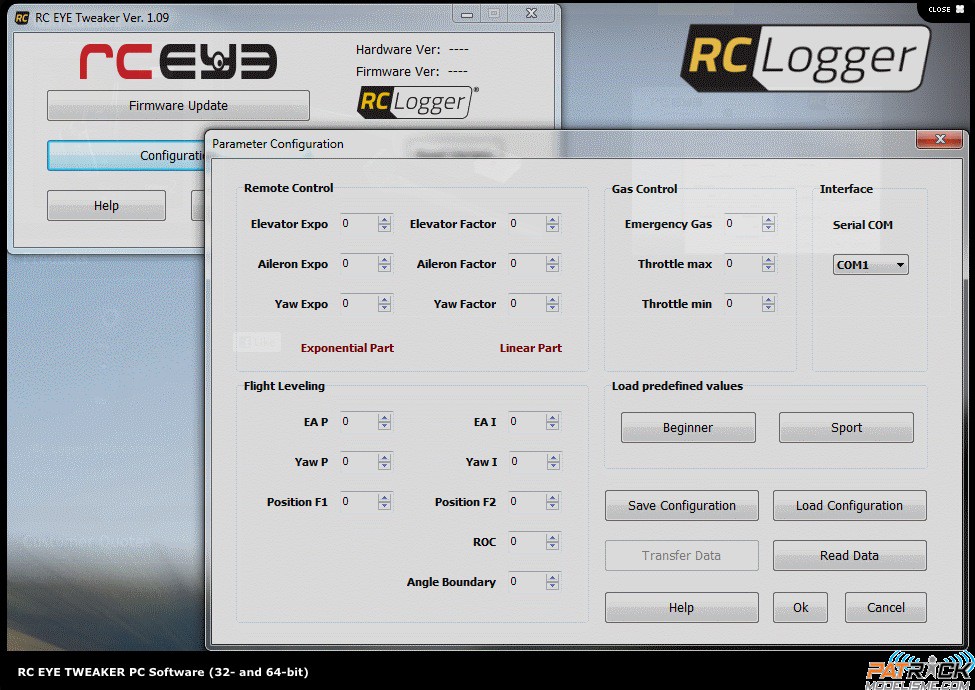This screenshot has width=975, height=690.
Task: Adjust the Position F2 spinner arrows
Action: [x=552, y=502]
